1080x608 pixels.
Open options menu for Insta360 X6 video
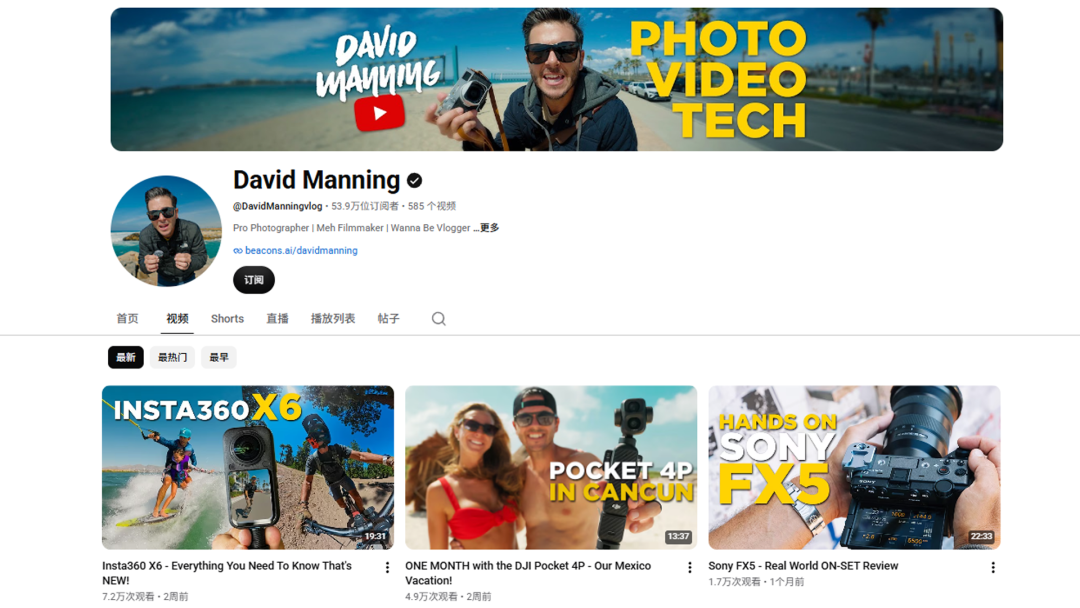(x=387, y=567)
